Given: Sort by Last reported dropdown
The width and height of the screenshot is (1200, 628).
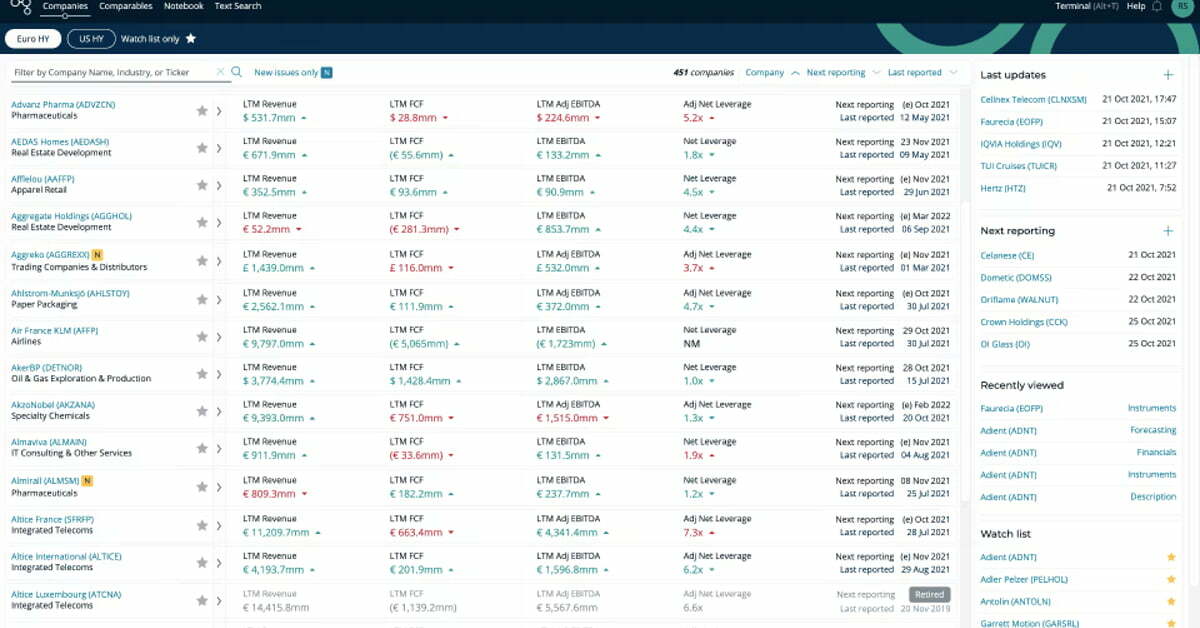Looking at the screenshot, I should (922, 73).
